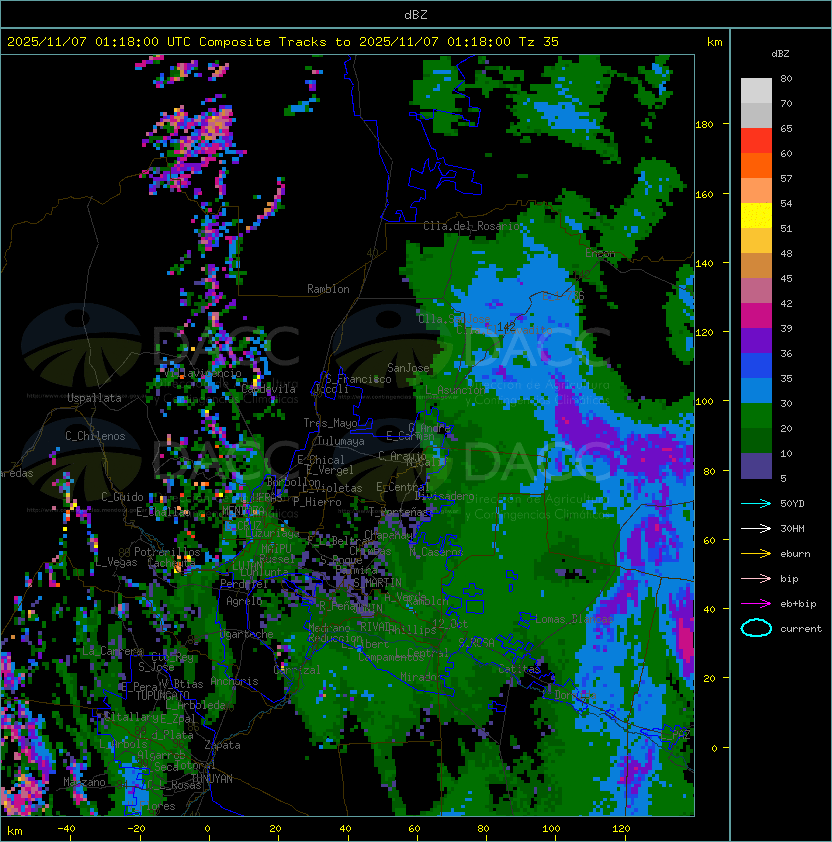Click the 'Perdriel' map label
The image size is (832, 842).
244,583
